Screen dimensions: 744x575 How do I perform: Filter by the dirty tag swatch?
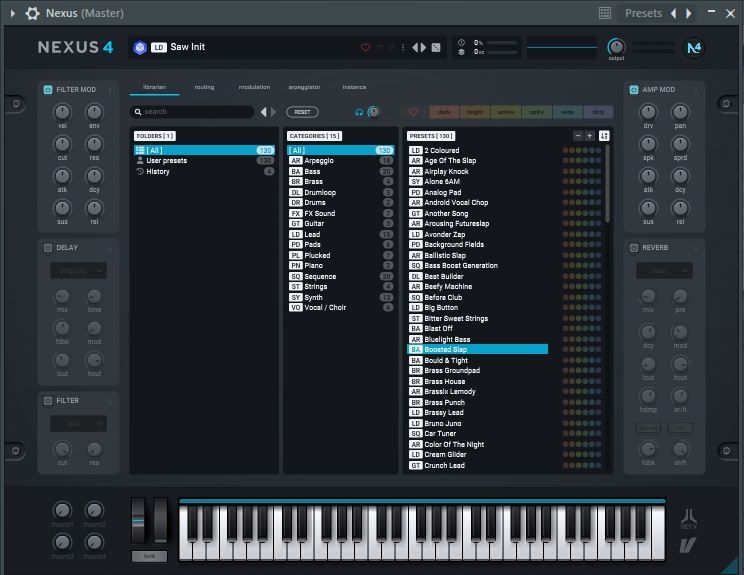pyautogui.click(x=598, y=112)
